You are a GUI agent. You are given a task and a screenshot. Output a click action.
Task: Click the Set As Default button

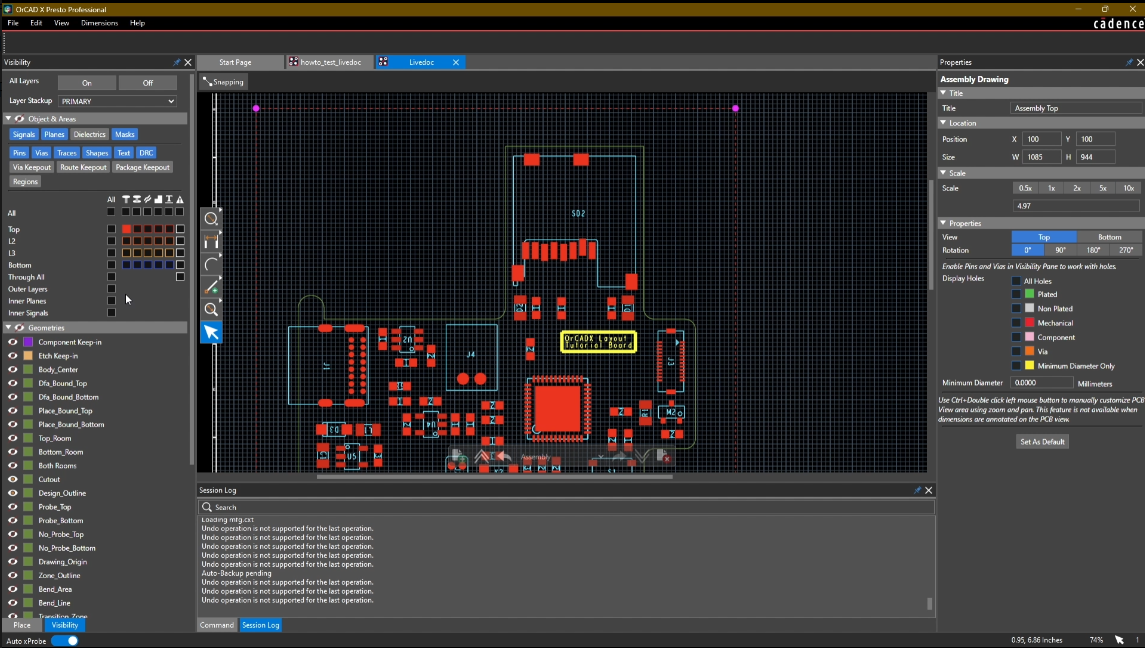(1042, 441)
